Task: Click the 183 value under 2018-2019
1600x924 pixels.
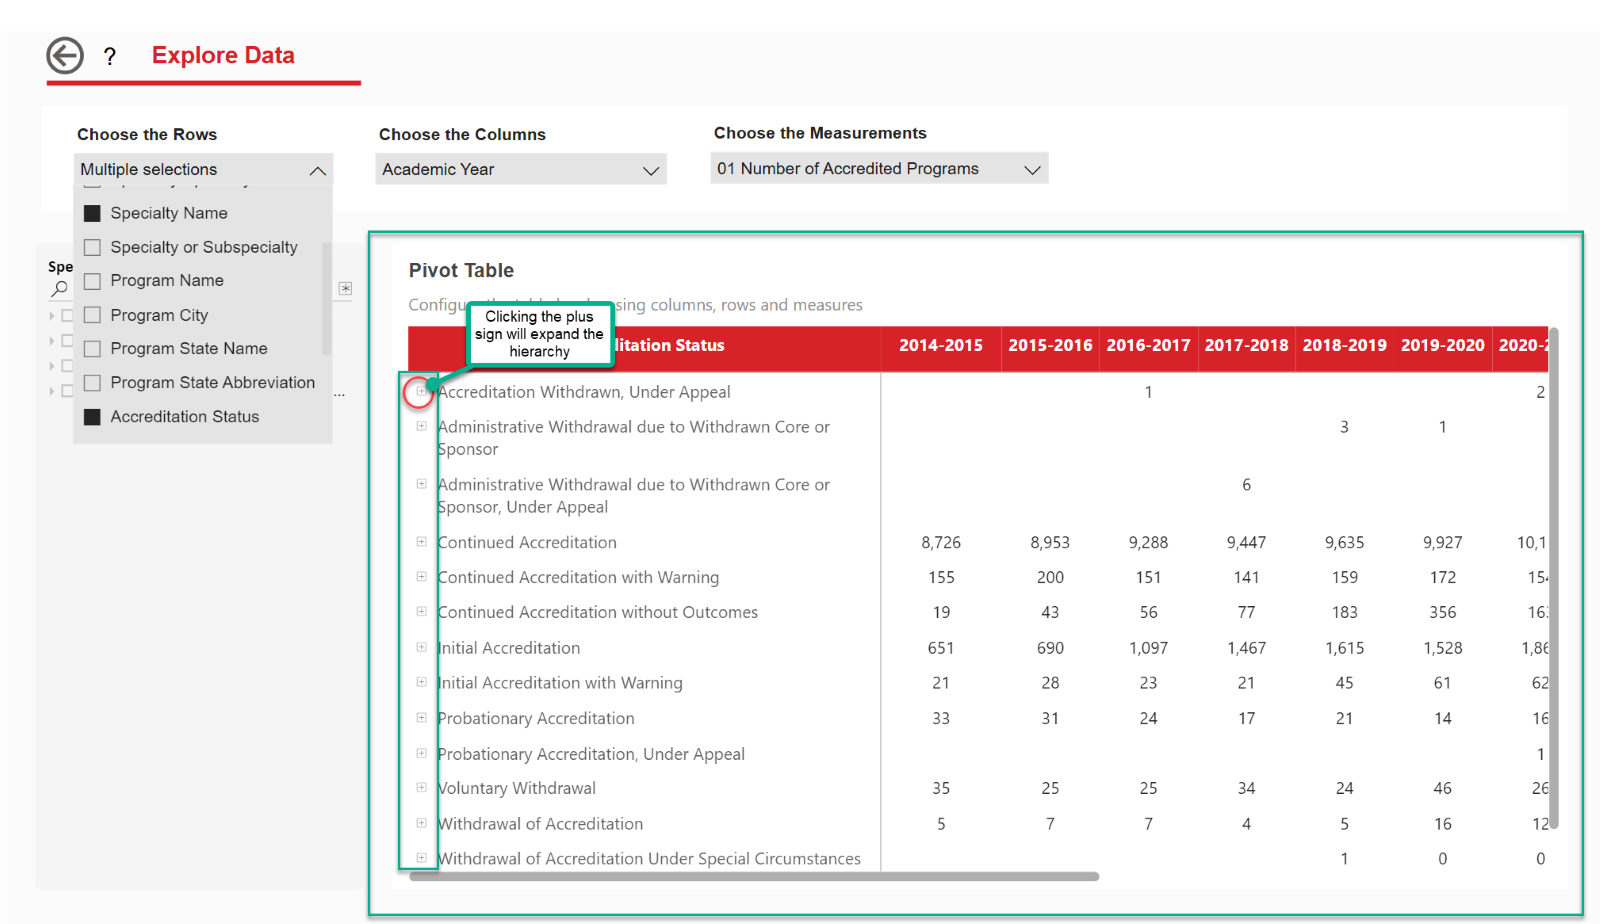Action: (1344, 612)
